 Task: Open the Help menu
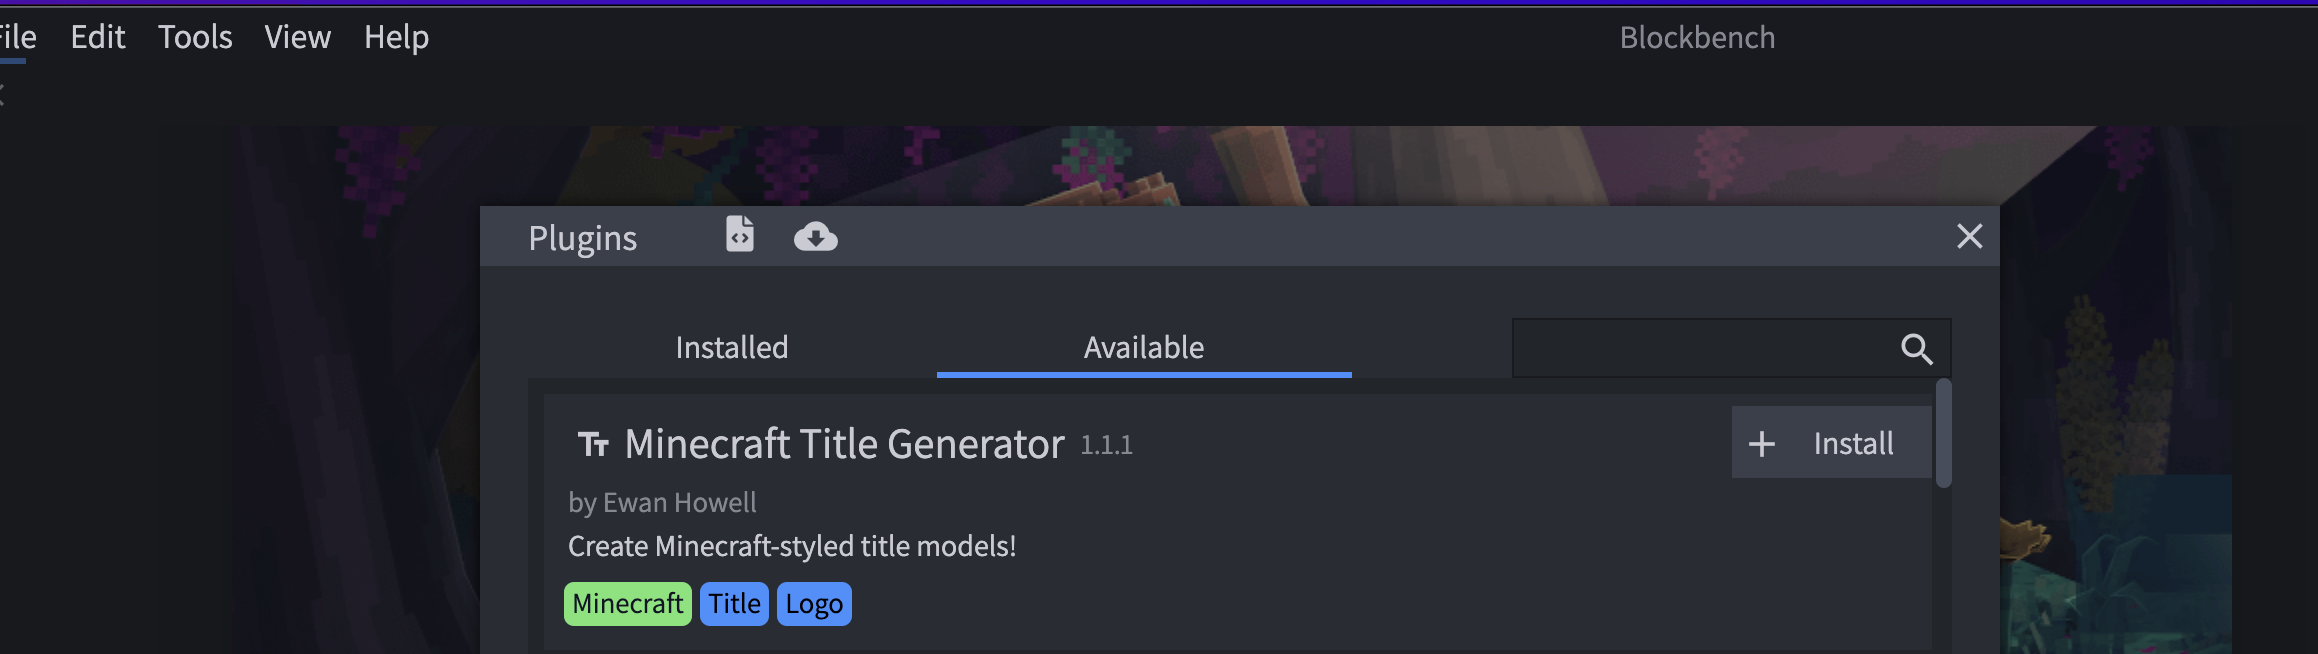click(396, 37)
